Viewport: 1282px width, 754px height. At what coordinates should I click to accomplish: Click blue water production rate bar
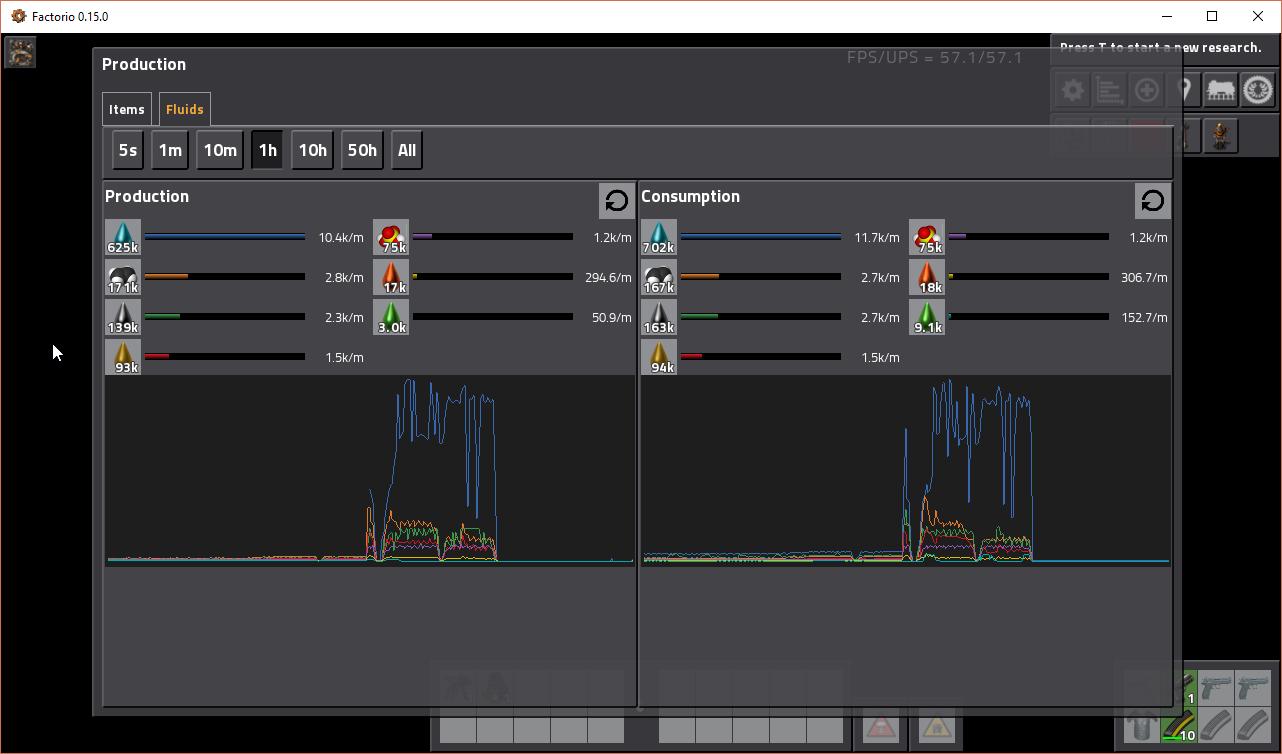pos(225,237)
